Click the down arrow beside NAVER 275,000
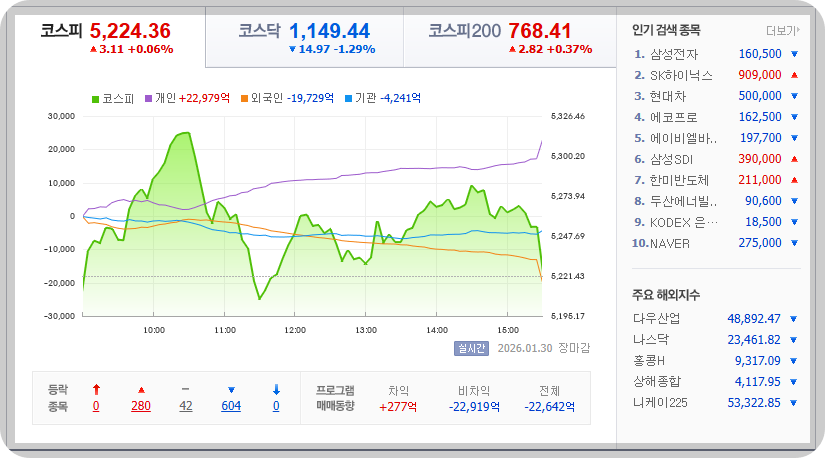This screenshot has width=825, height=458. pos(794,243)
